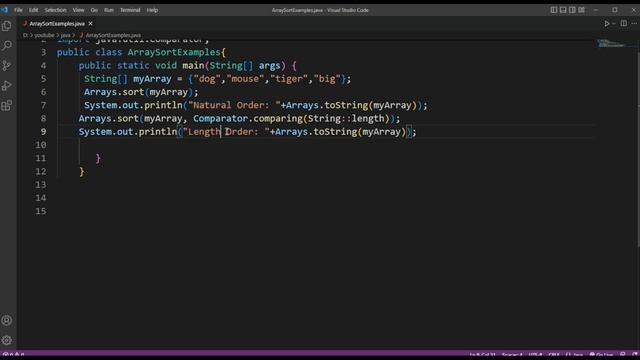This screenshot has height=360, width=640.
Task: Open the Run menu
Action: pyautogui.click(x=109, y=10)
